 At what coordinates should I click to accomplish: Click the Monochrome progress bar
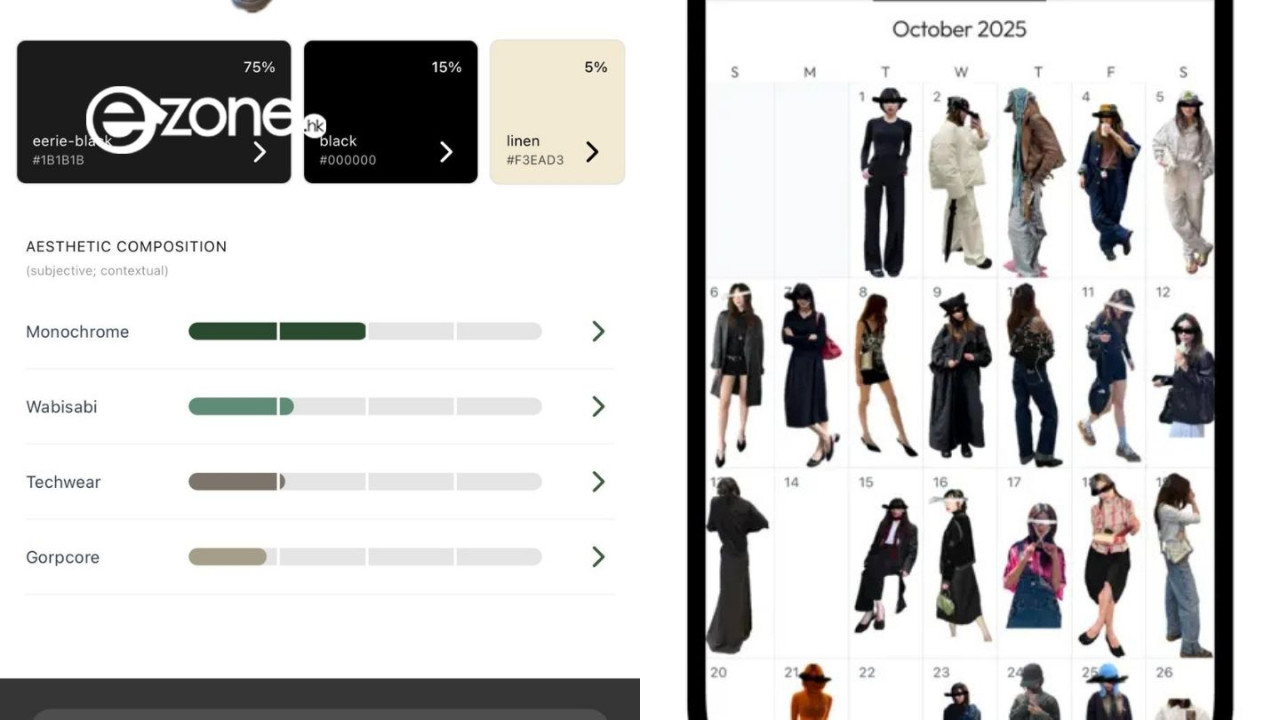pos(365,331)
